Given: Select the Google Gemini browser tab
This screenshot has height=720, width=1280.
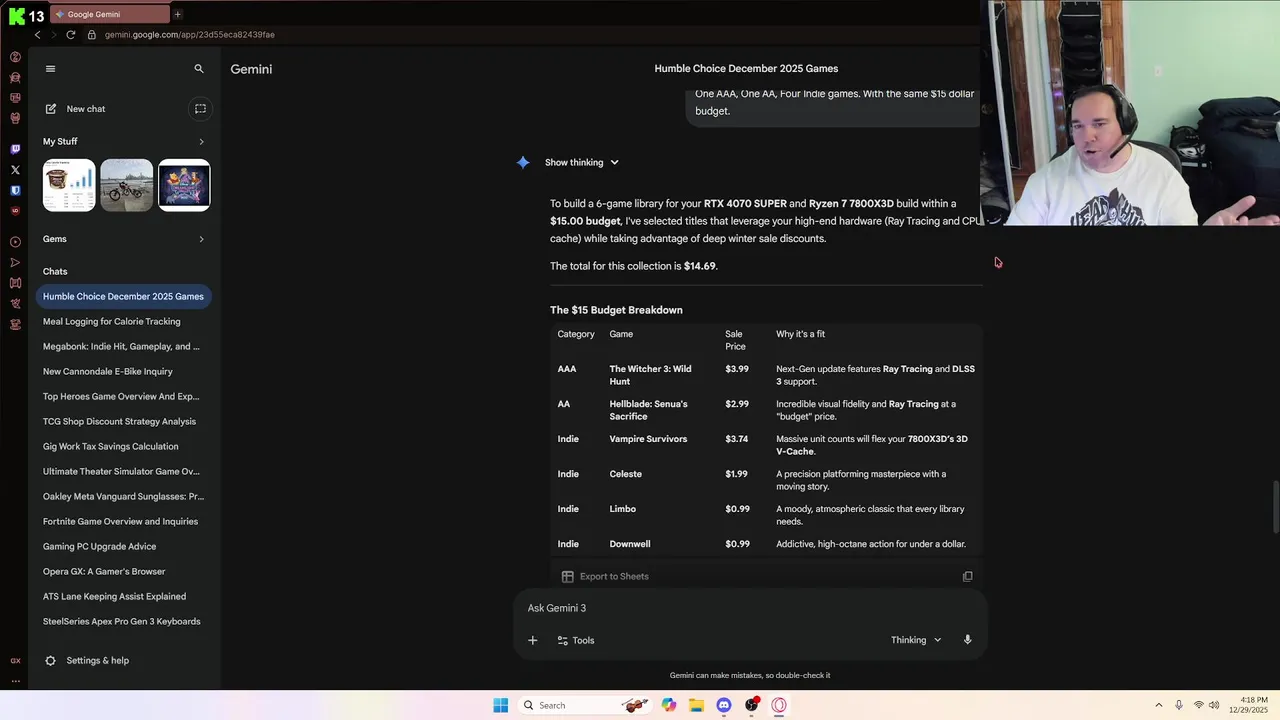Looking at the screenshot, I should (110, 14).
